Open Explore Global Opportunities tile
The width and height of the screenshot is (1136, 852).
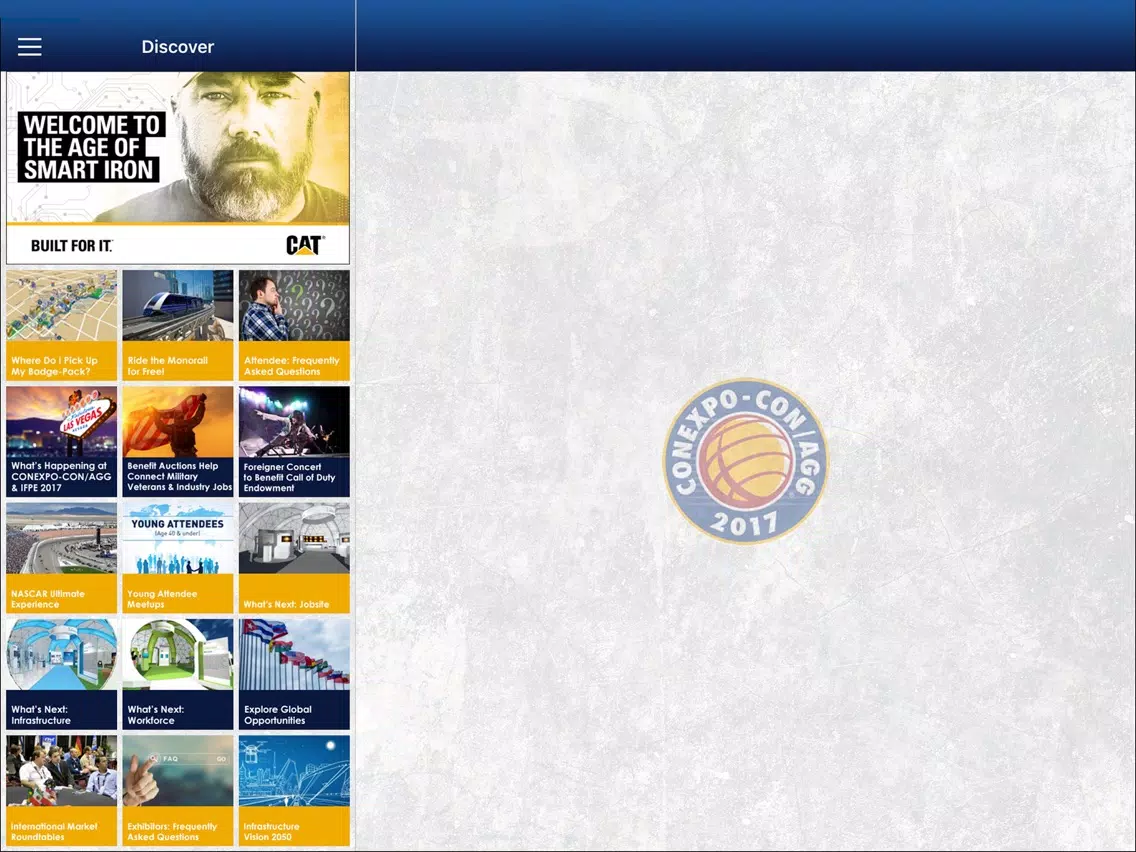(294, 674)
